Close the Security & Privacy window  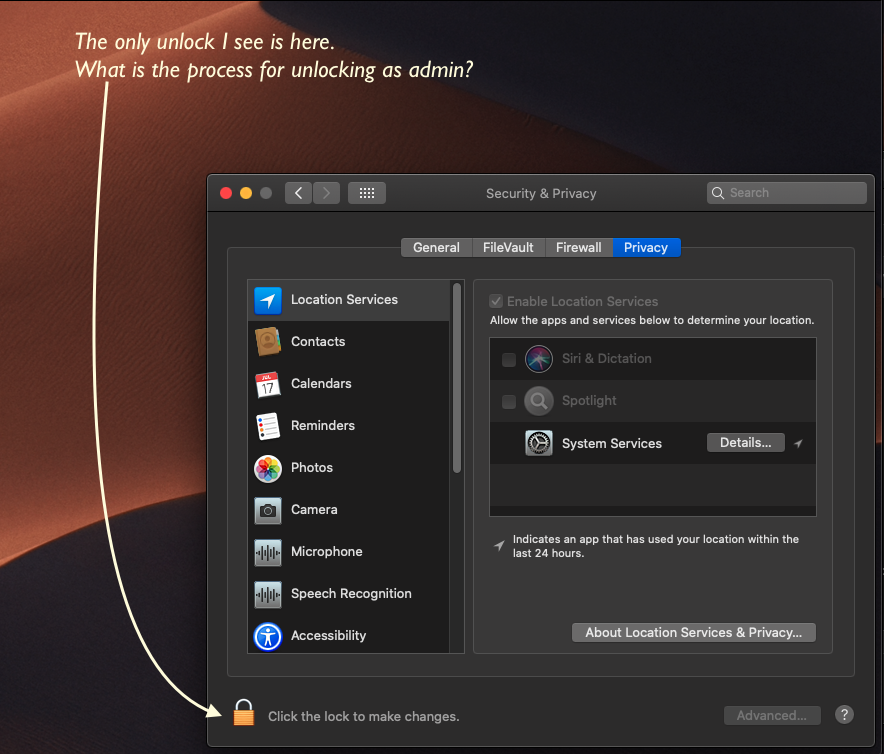[x=226, y=193]
